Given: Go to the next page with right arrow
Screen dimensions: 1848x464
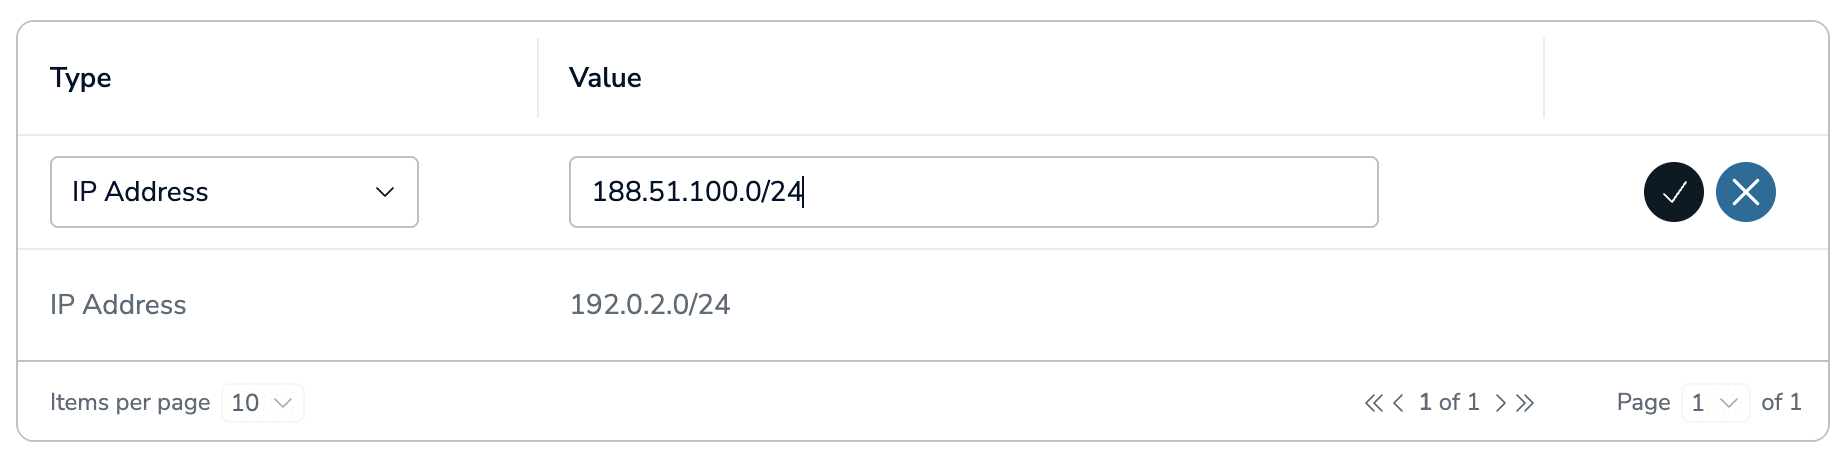Looking at the screenshot, I should (x=1500, y=403).
